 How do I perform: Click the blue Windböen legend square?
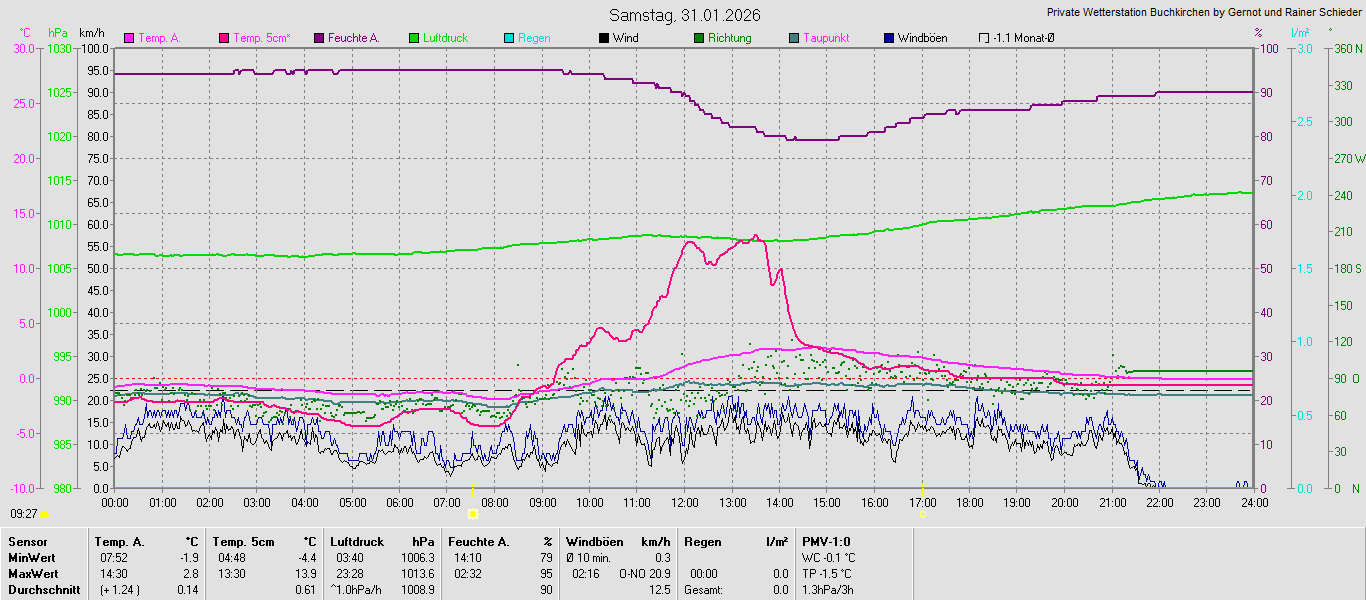889,38
